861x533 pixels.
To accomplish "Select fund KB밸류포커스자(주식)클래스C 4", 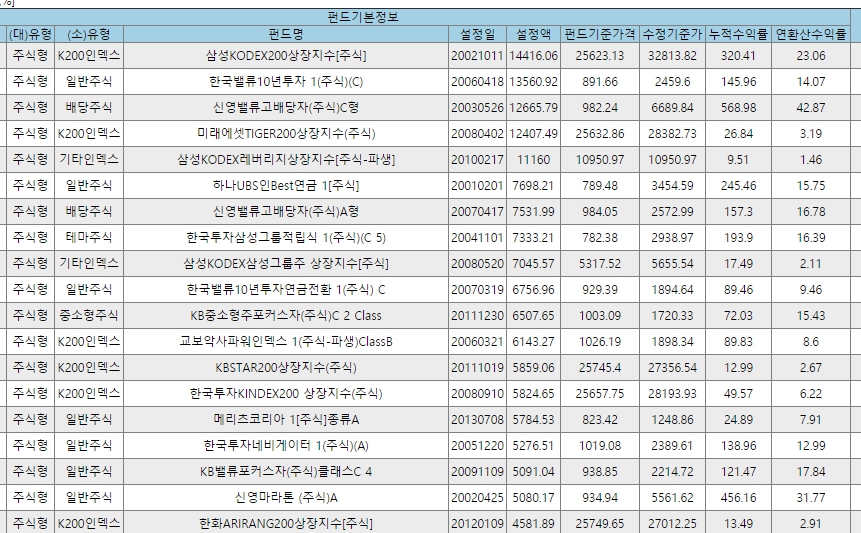I will [286, 472].
